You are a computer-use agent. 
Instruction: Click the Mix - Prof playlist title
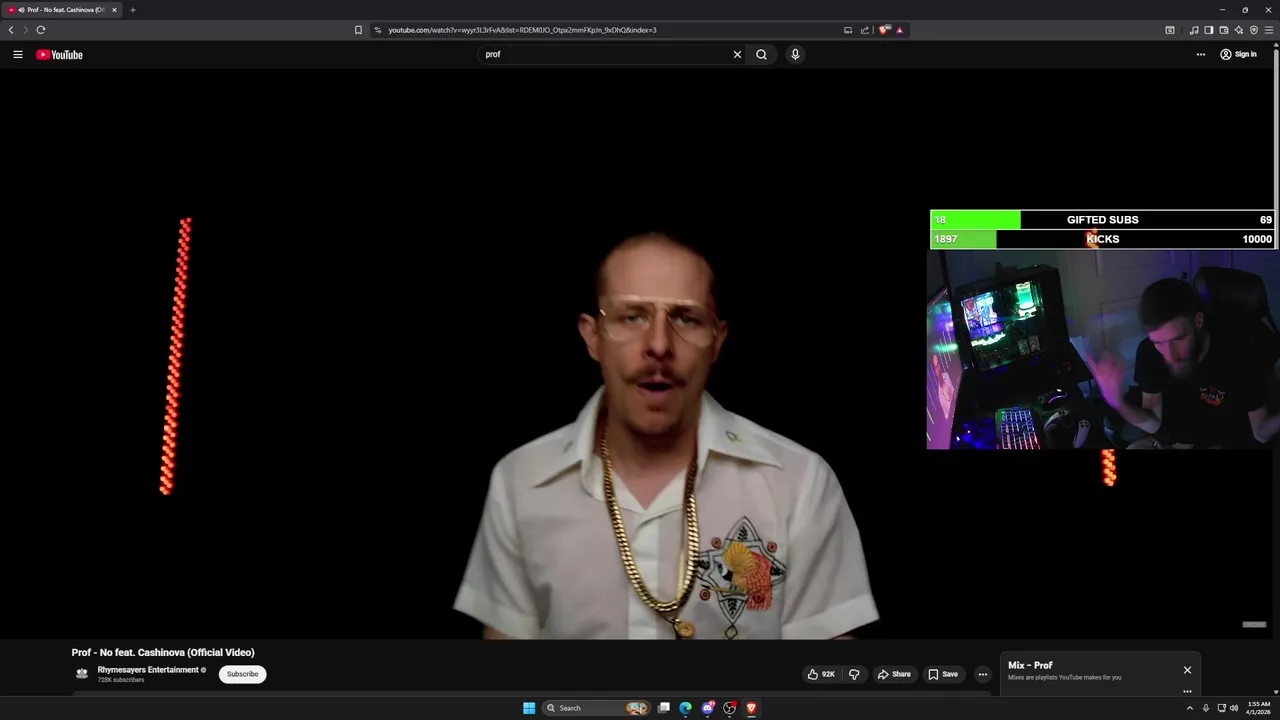[x=1030, y=665]
